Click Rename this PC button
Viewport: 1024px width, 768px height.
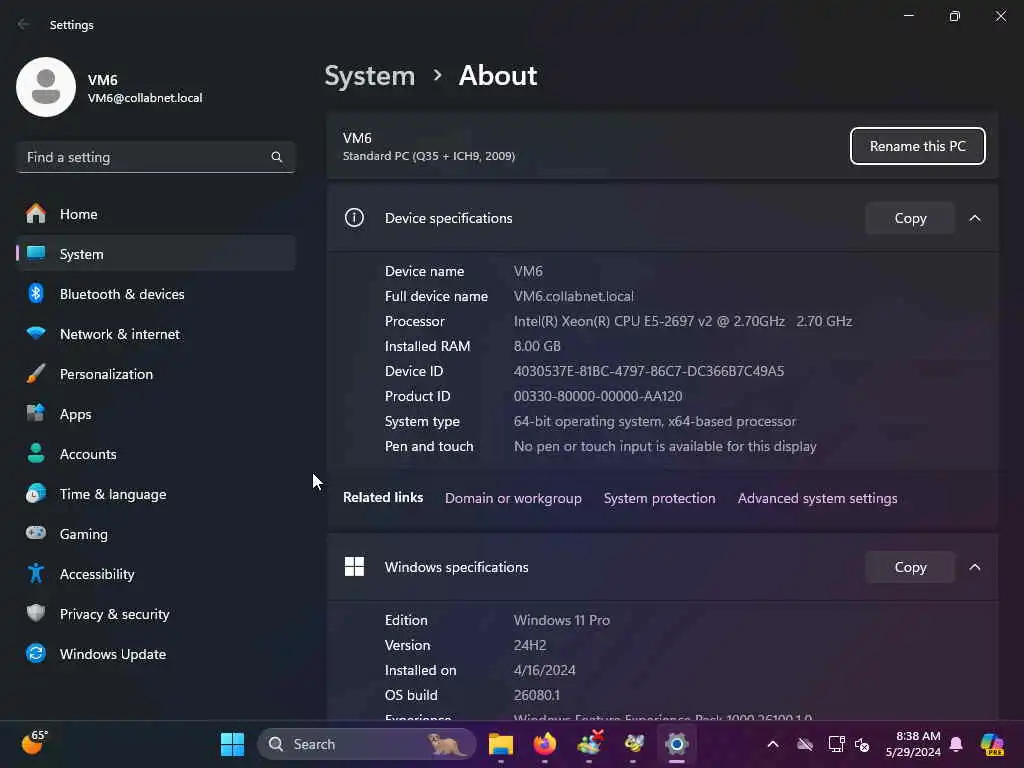click(x=918, y=146)
